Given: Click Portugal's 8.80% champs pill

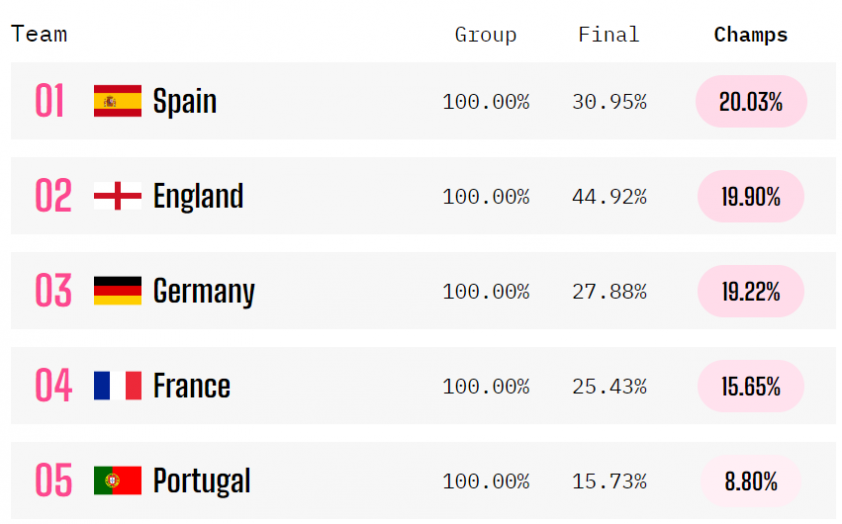Looking at the screenshot, I should tap(750, 481).
